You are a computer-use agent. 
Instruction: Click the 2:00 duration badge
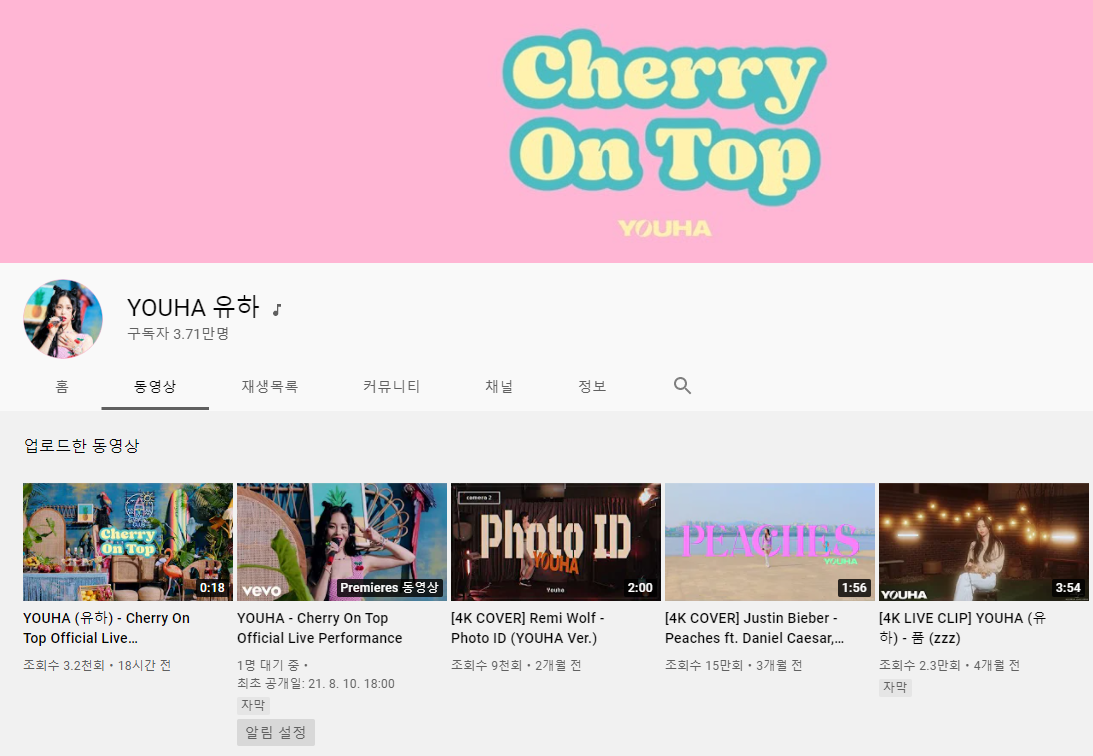(640, 587)
